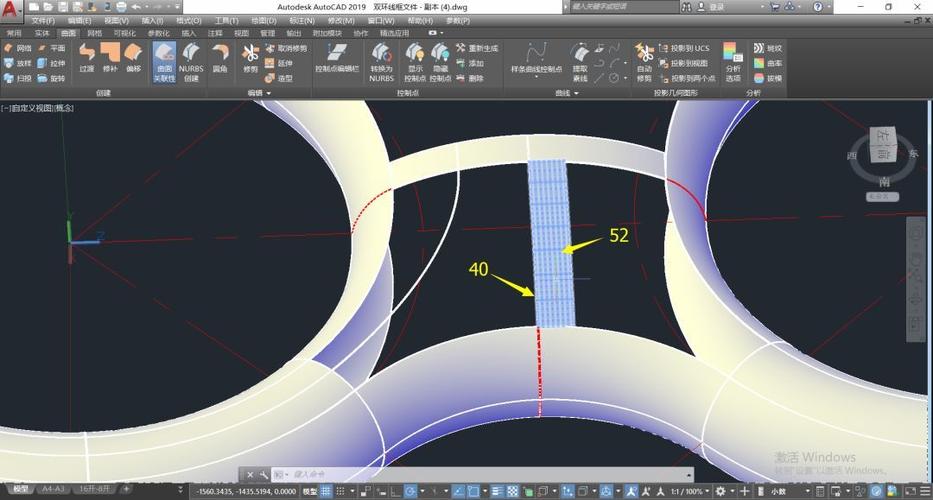Toggle the grid display in status bar

tap(326, 492)
